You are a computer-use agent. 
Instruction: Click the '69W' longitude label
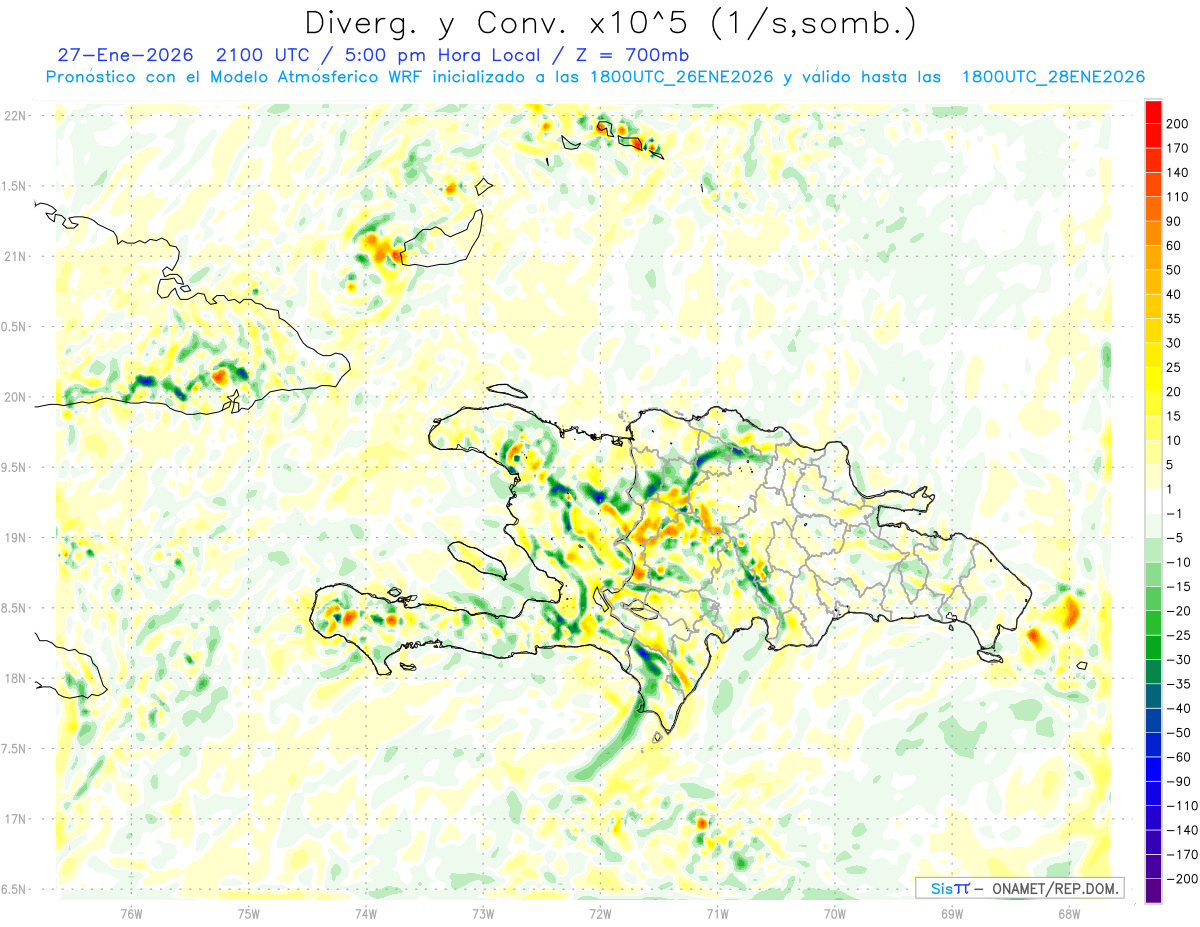[952, 912]
